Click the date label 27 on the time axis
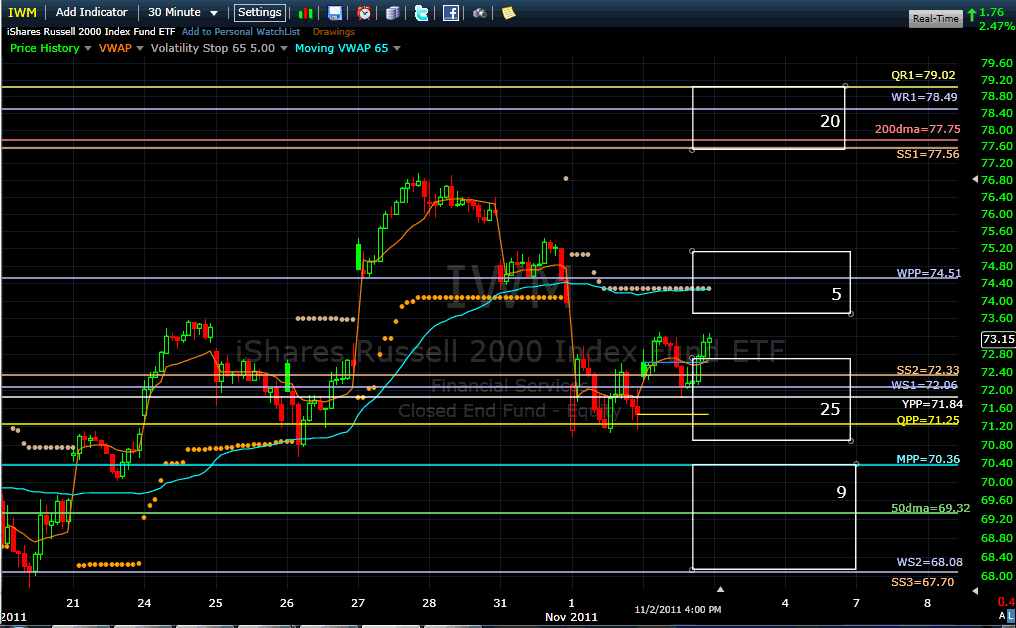This screenshot has height=628, width=1016. click(x=358, y=603)
